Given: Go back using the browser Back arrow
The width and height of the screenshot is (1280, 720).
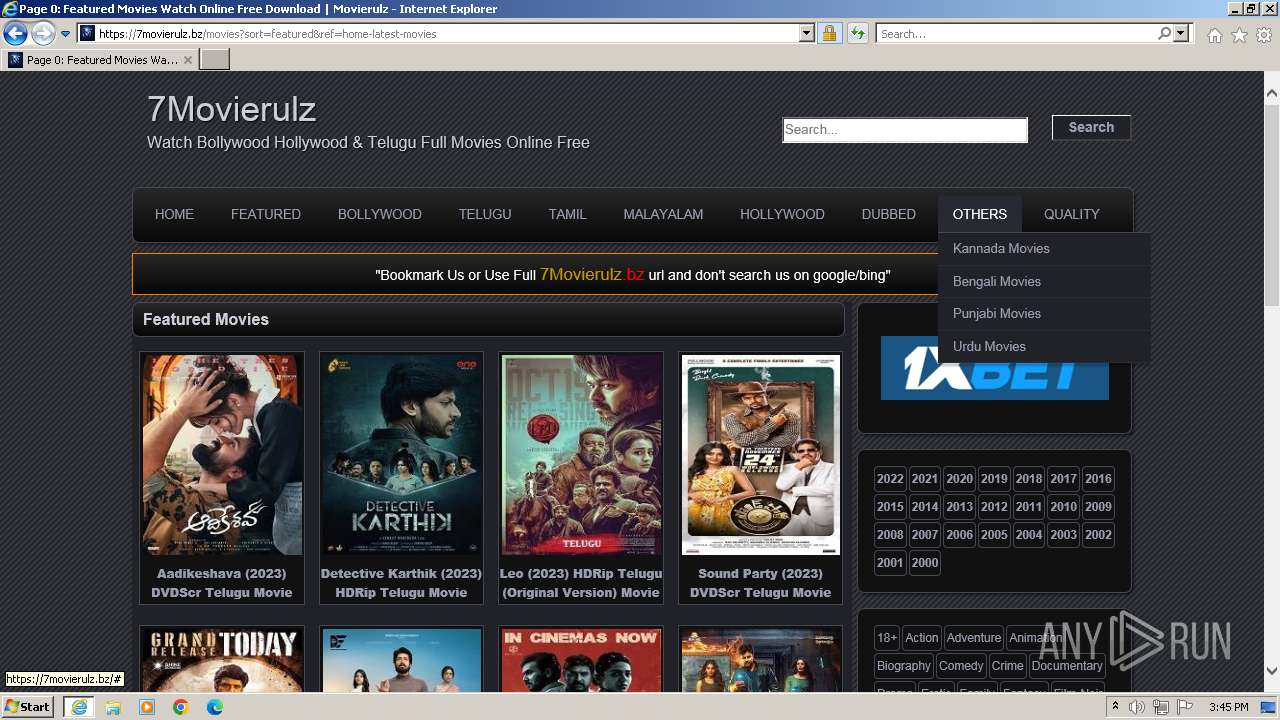Looking at the screenshot, I should [15, 33].
